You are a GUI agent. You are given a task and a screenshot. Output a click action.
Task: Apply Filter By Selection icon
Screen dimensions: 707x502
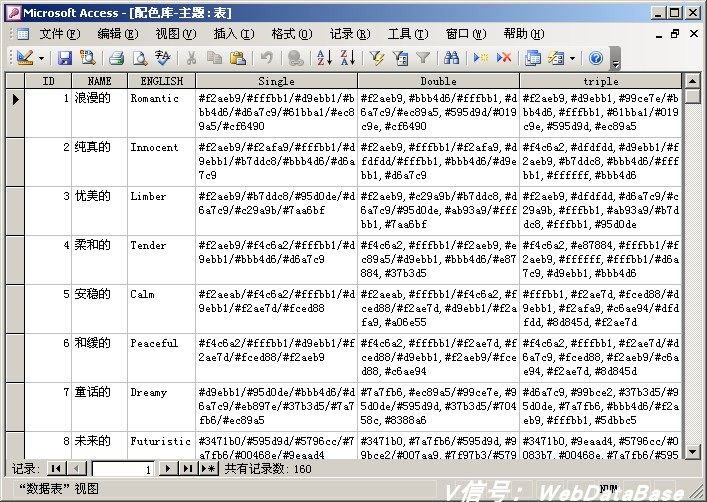[377, 58]
